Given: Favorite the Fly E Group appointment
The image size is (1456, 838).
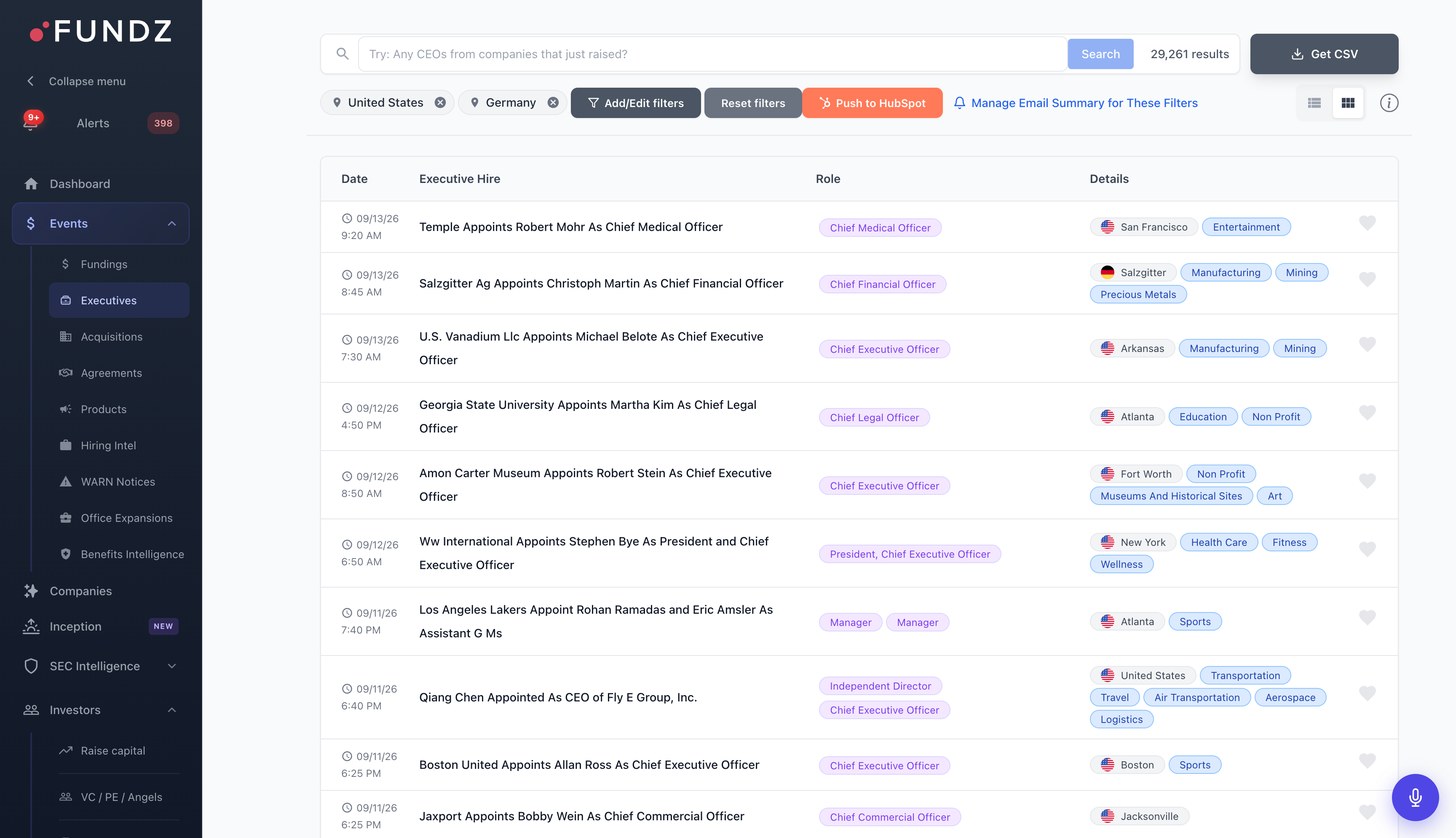Looking at the screenshot, I should (x=1367, y=693).
